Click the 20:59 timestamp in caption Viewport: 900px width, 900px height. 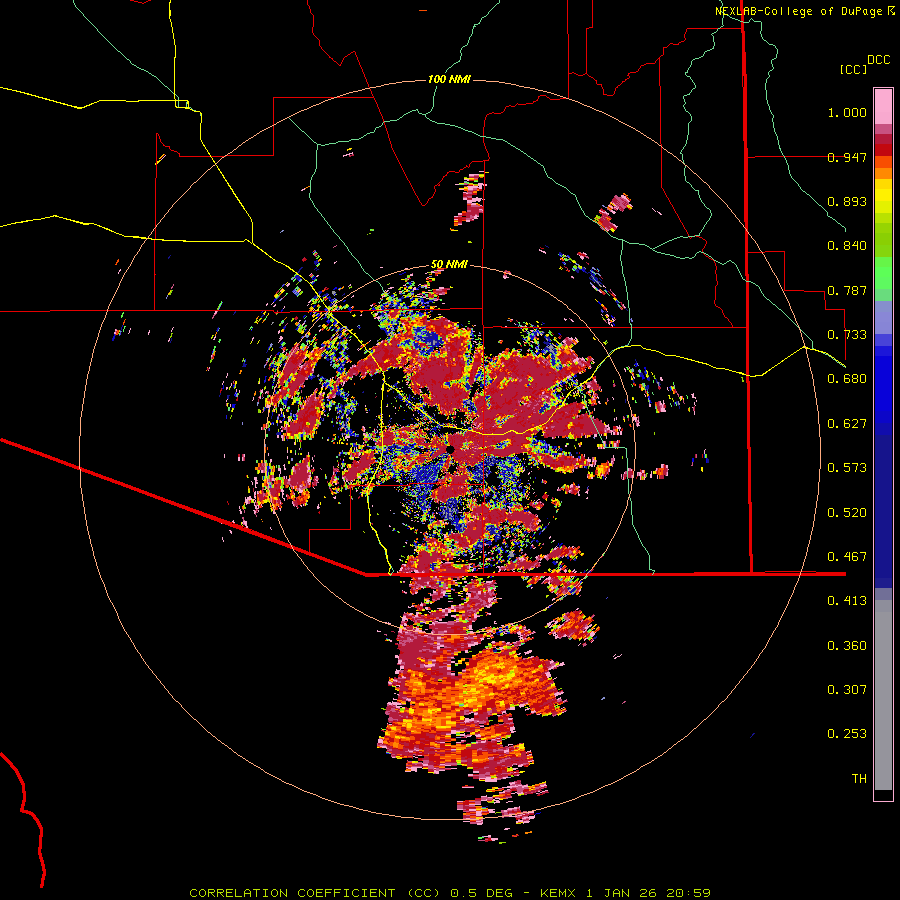688,893
